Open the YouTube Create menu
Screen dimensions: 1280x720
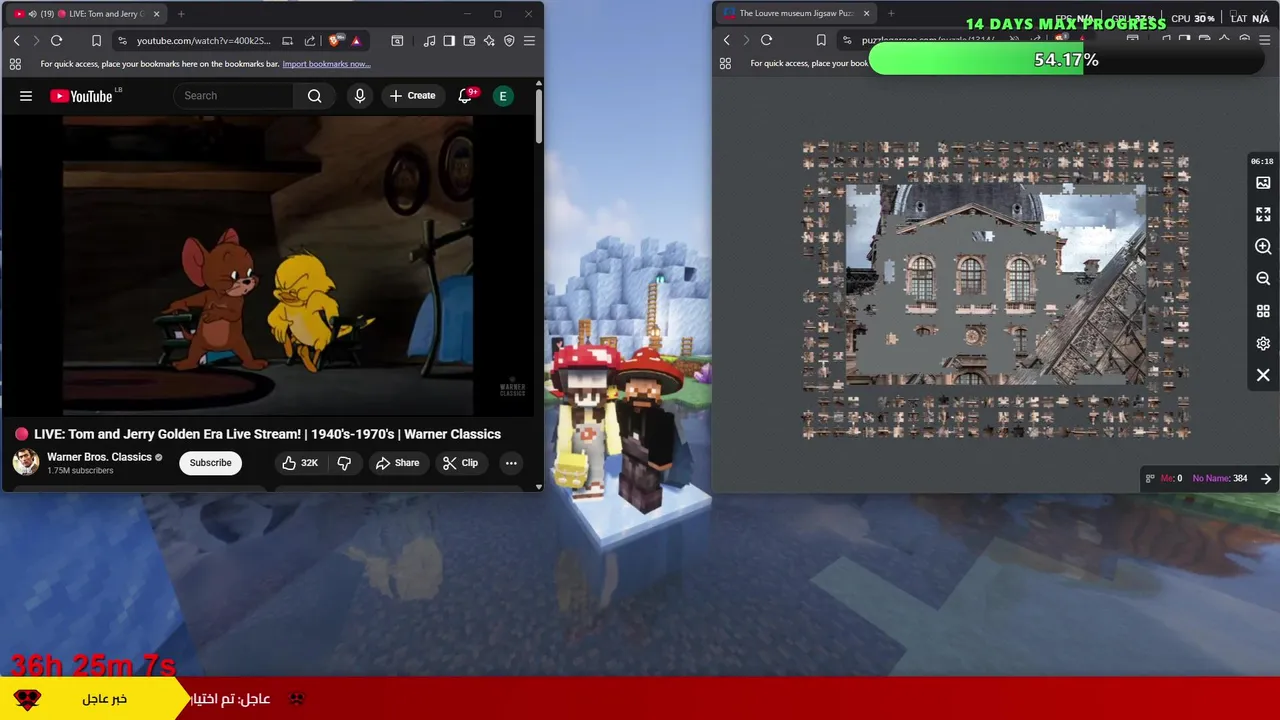point(412,96)
